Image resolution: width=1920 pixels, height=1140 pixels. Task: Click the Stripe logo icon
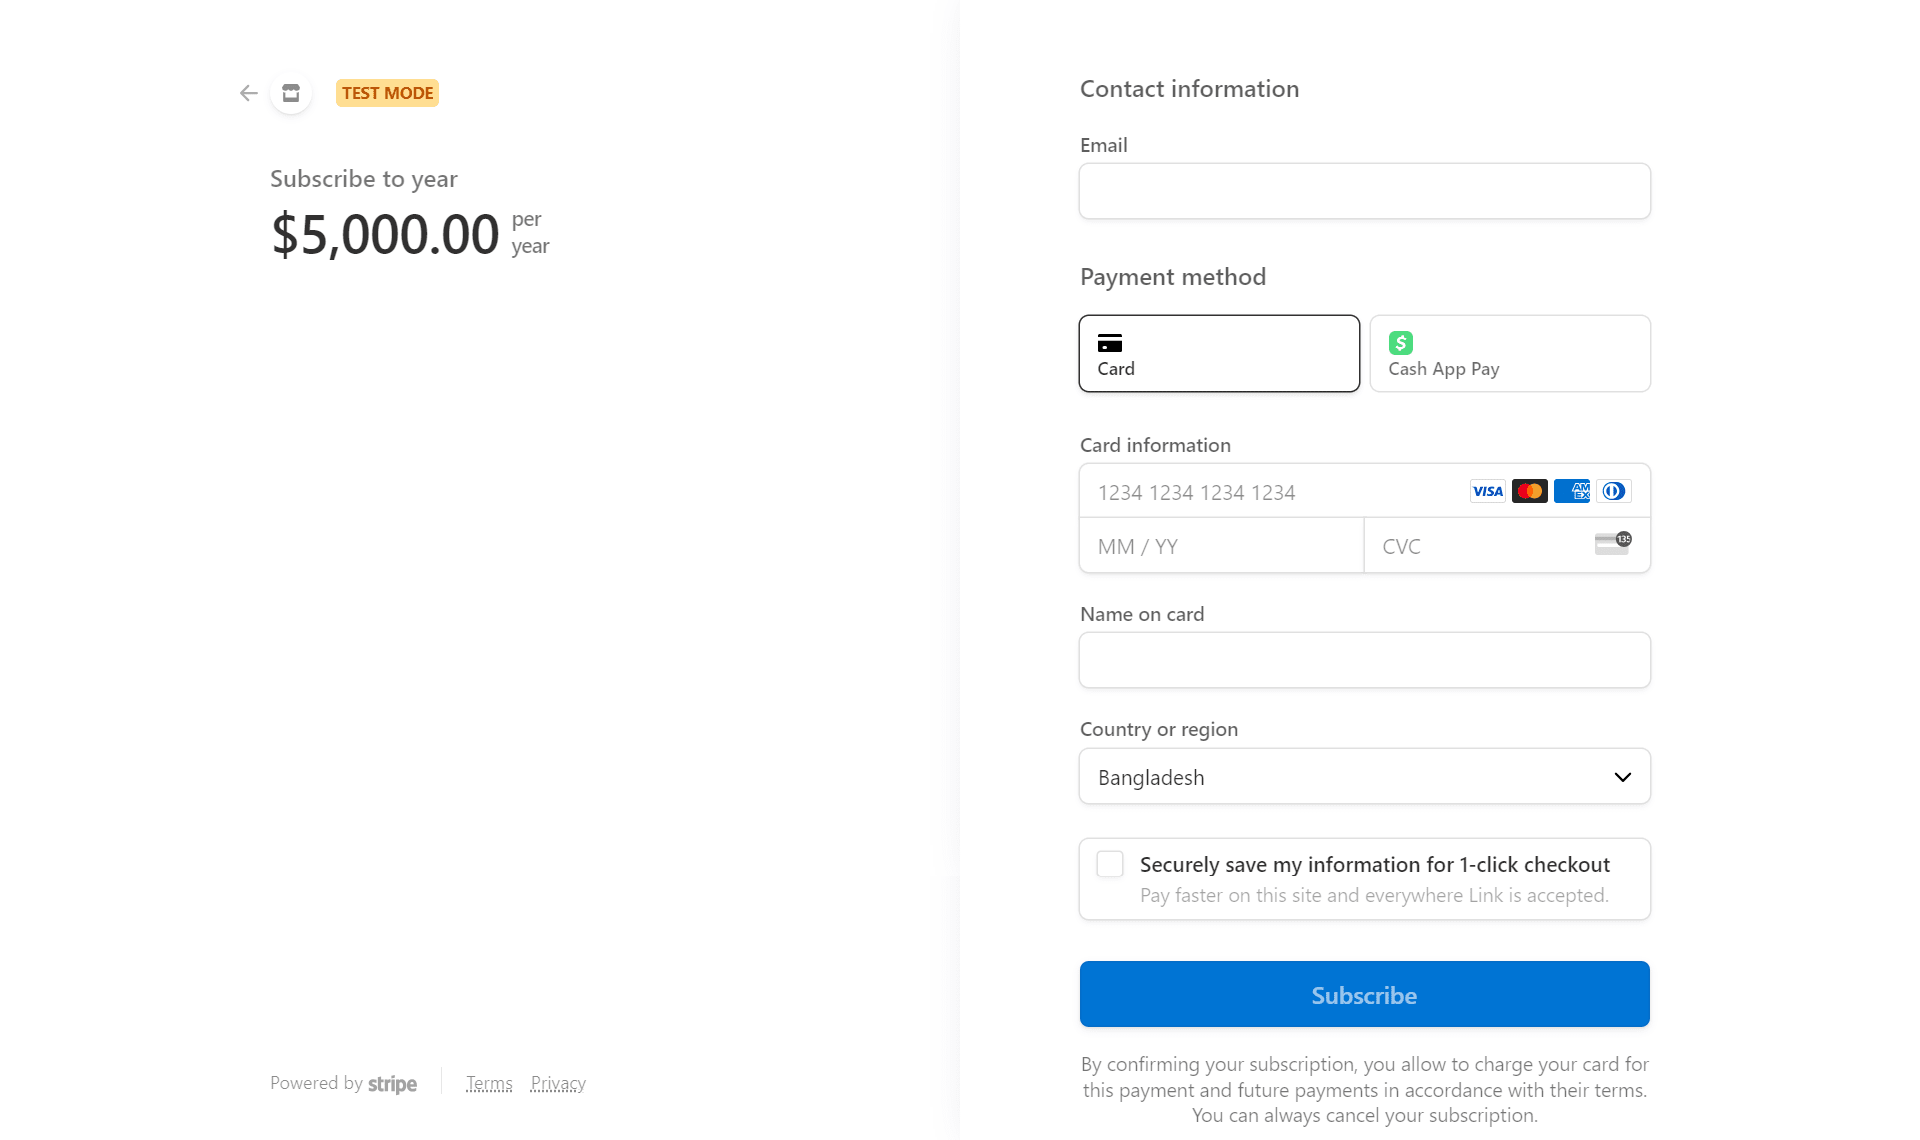point(393,1083)
